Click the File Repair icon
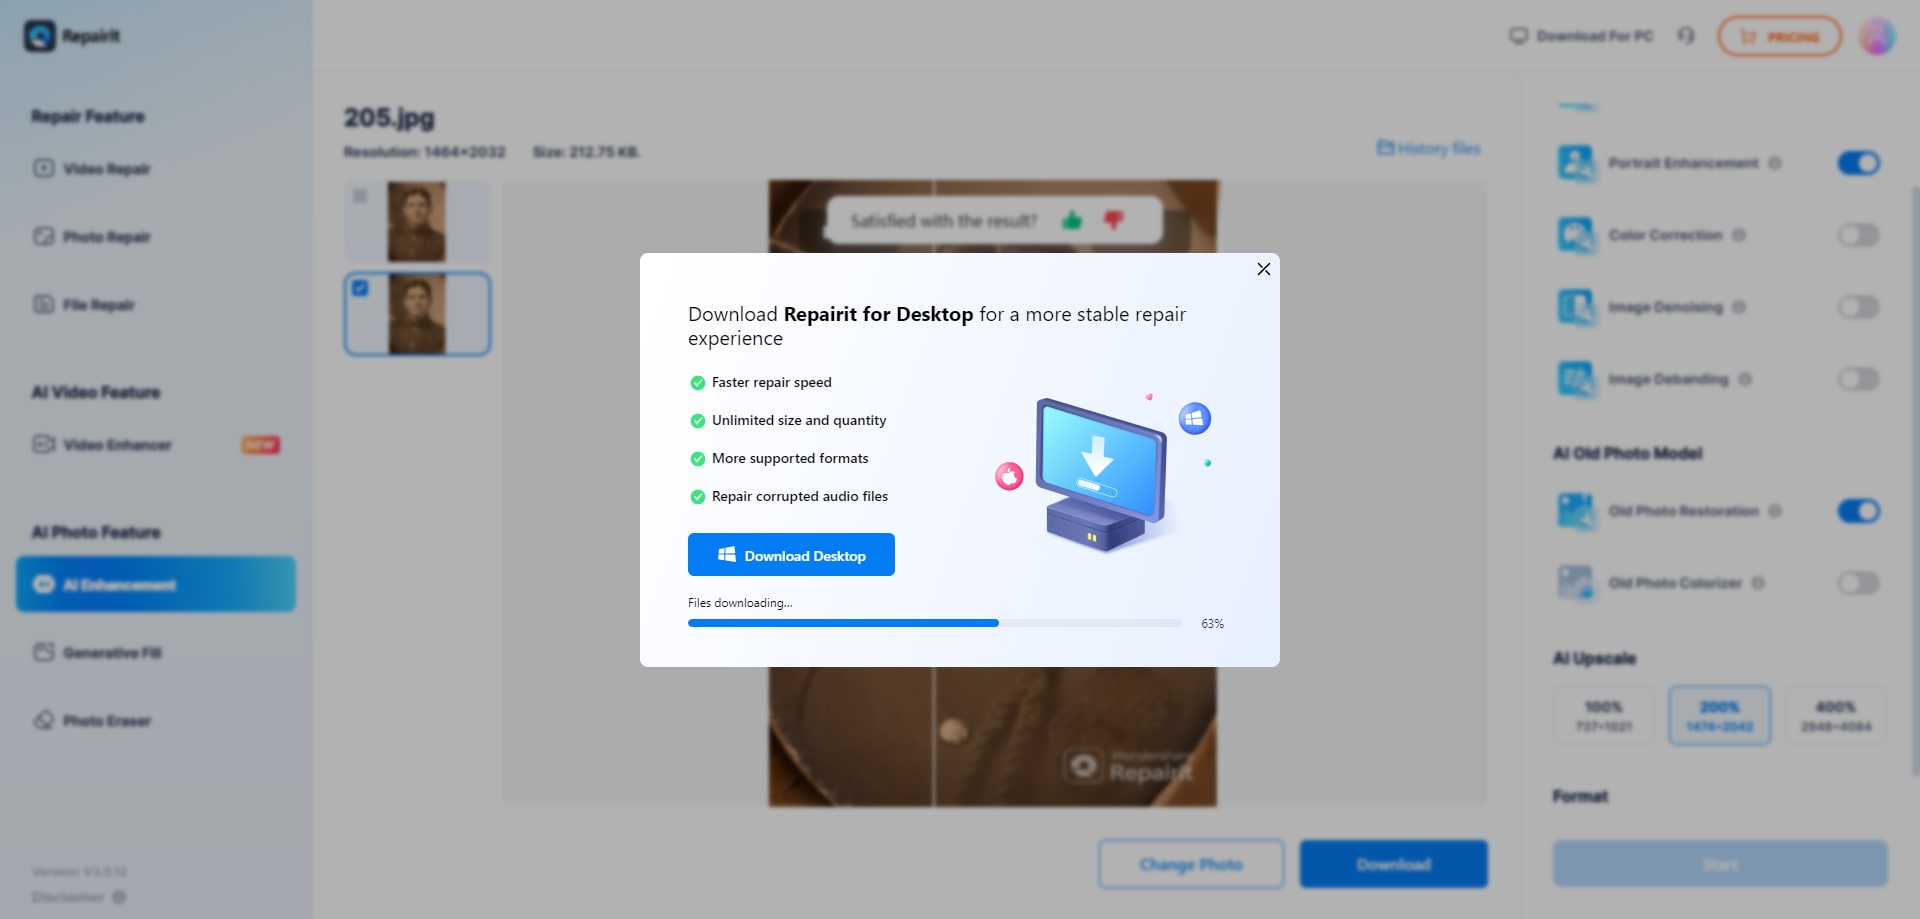The height and width of the screenshot is (919, 1920). [x=43, y=304]
